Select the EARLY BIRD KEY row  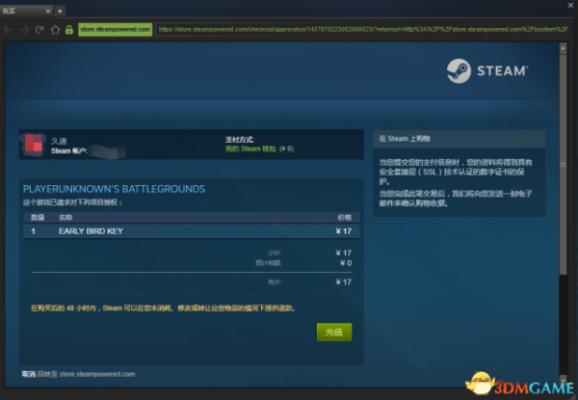pos(192,231)
